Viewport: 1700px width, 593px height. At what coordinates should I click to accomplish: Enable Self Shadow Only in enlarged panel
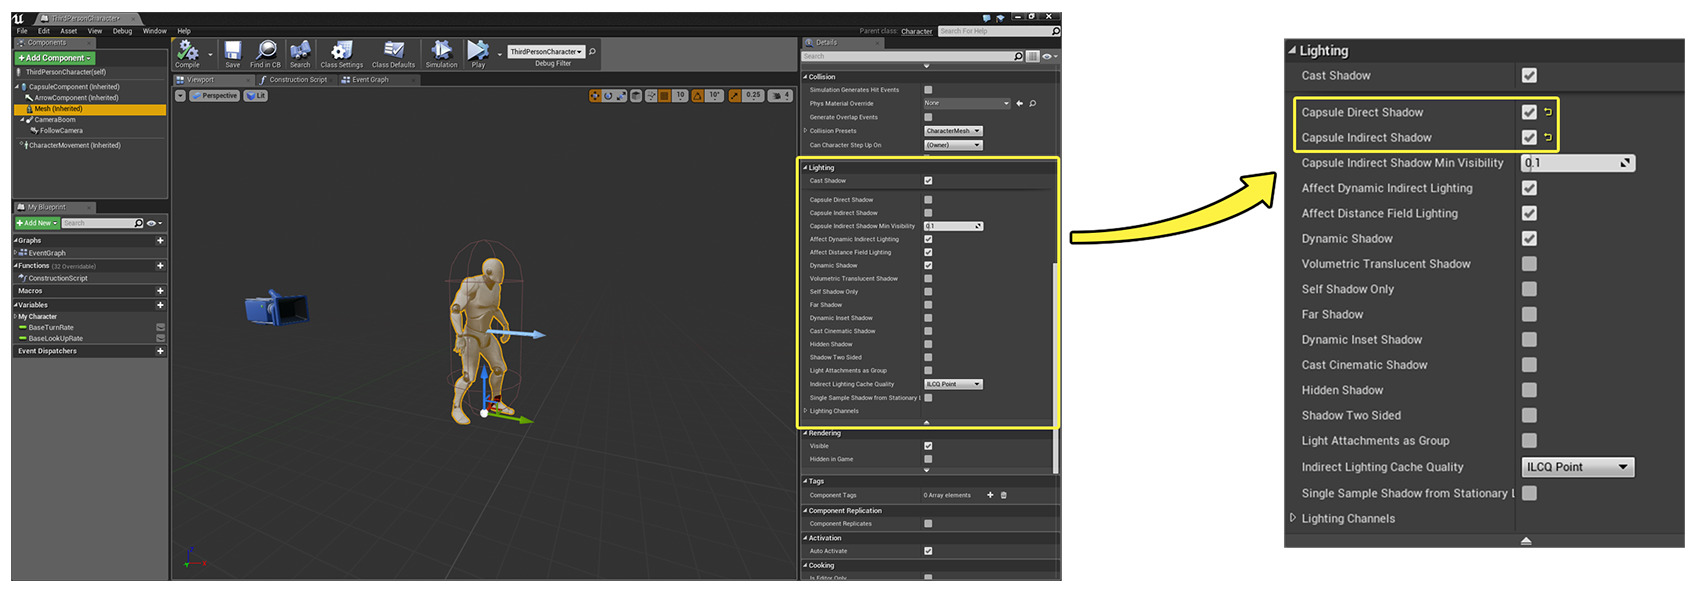pos(1529,289)
